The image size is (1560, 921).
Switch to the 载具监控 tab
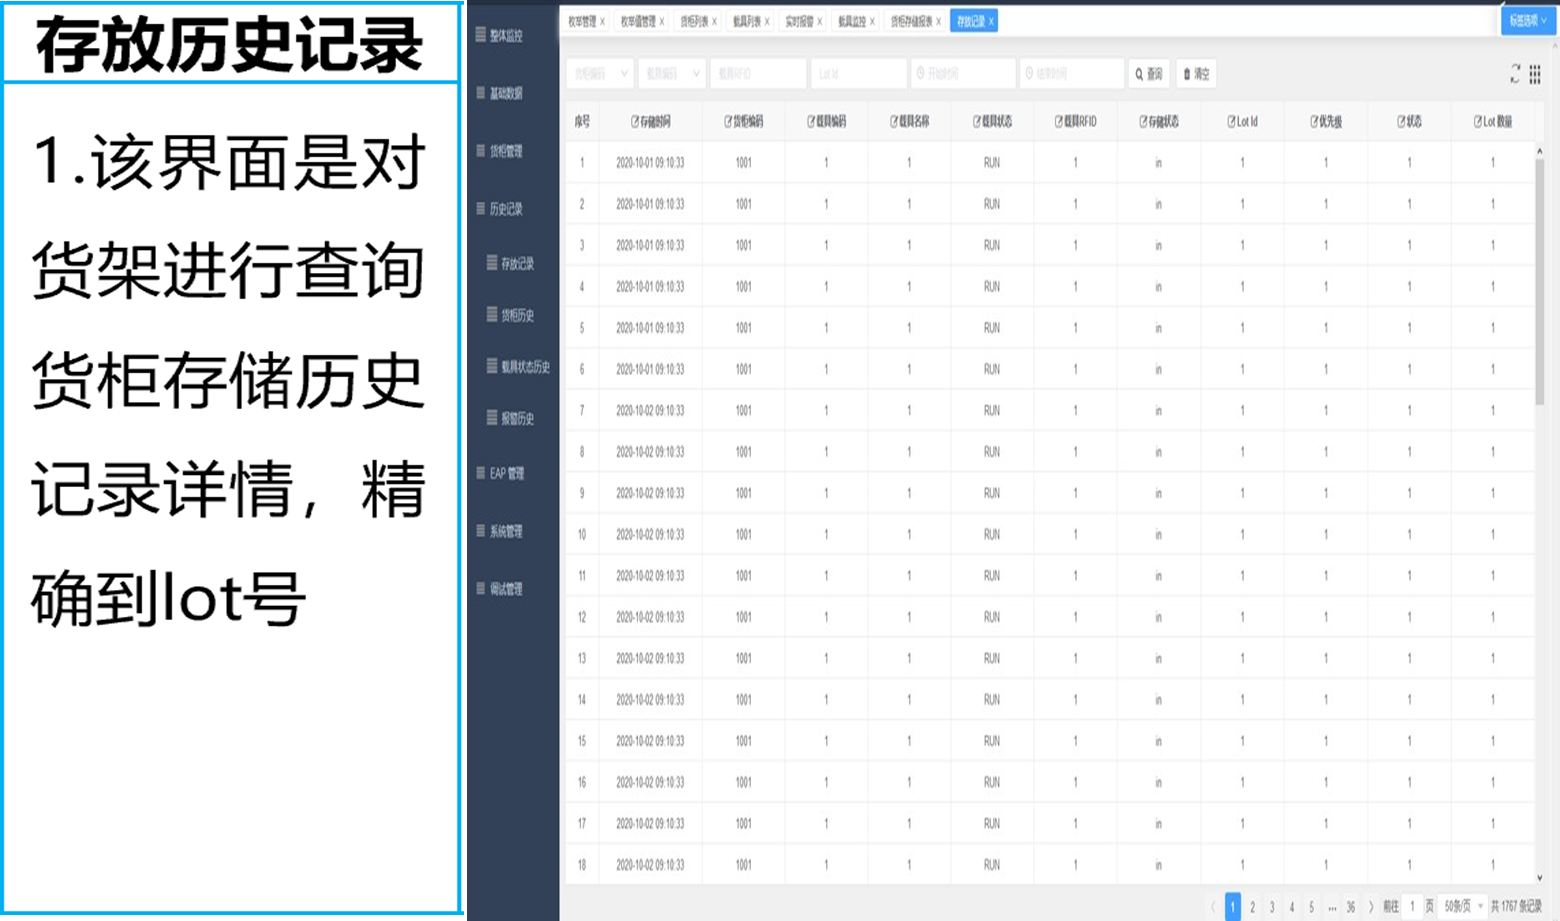[x=851, y=21]
